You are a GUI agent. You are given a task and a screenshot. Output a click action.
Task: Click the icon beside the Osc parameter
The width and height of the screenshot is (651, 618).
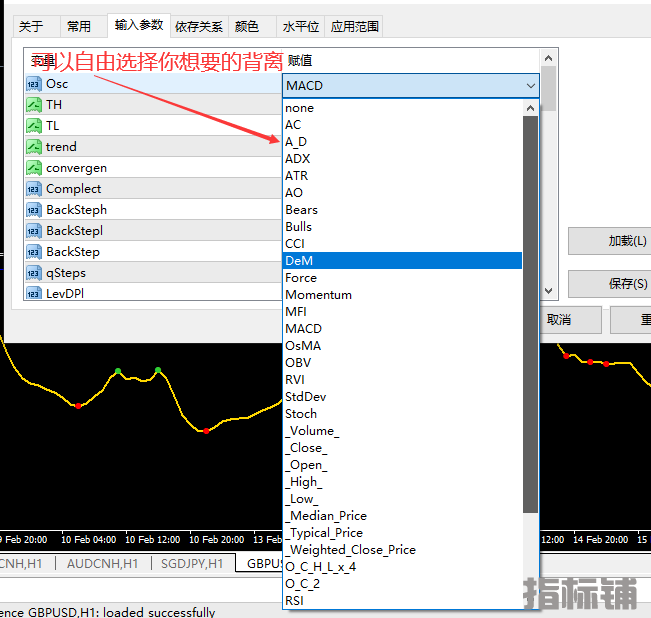[34, 84]
